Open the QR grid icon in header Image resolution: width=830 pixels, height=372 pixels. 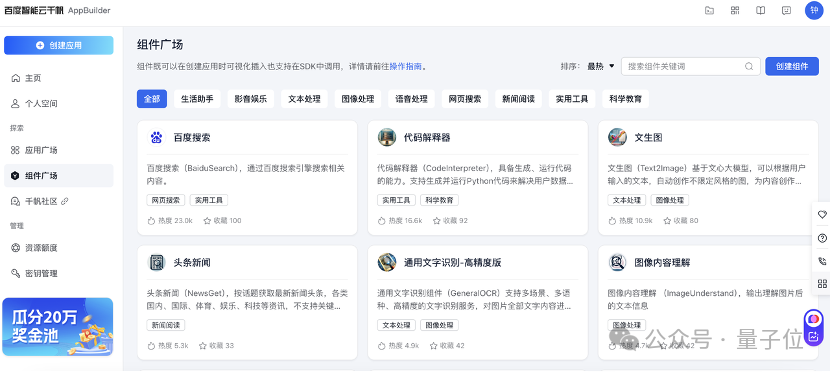(x=735, y=11)
